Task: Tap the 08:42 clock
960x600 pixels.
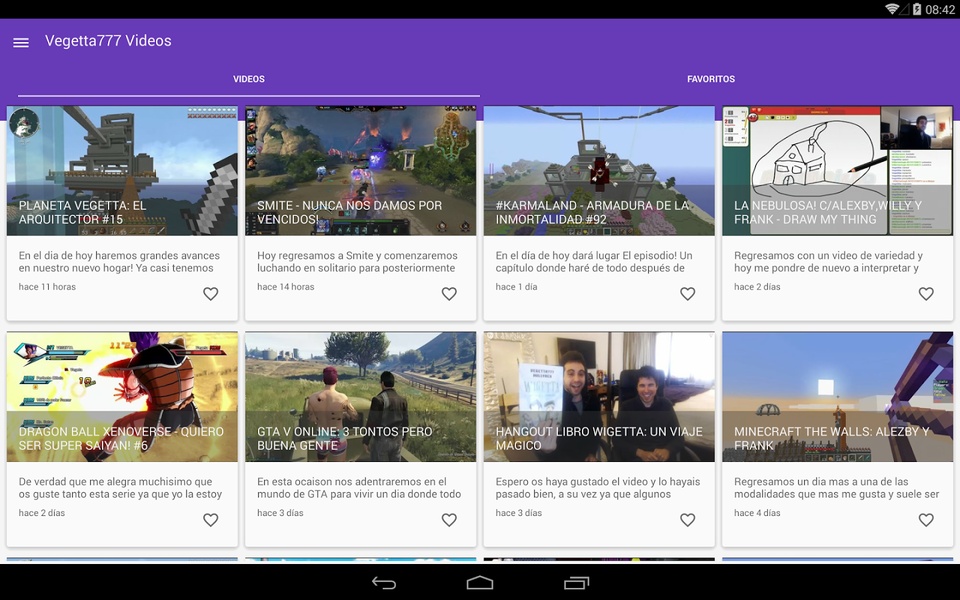Action: (x=940, y=9)
